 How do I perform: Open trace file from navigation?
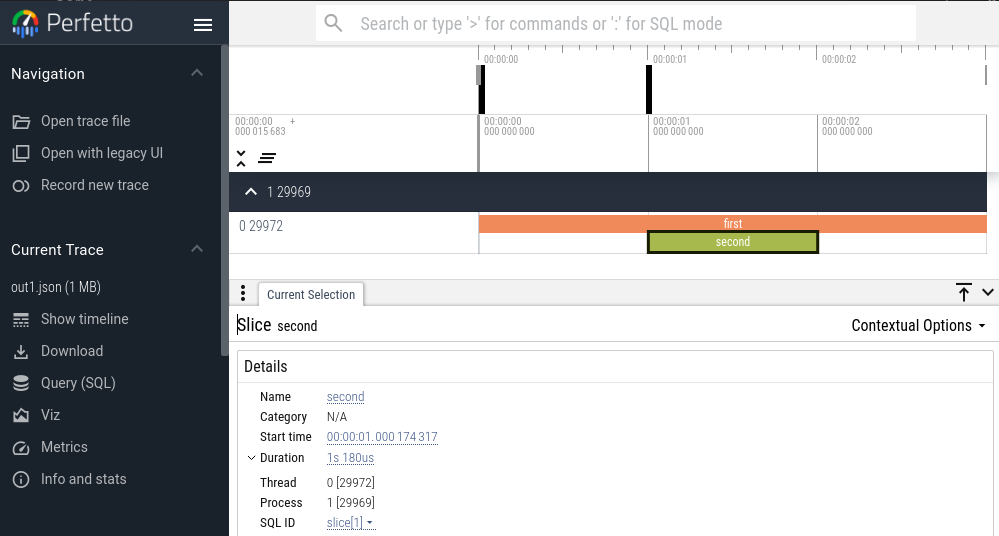coord(85,121)
